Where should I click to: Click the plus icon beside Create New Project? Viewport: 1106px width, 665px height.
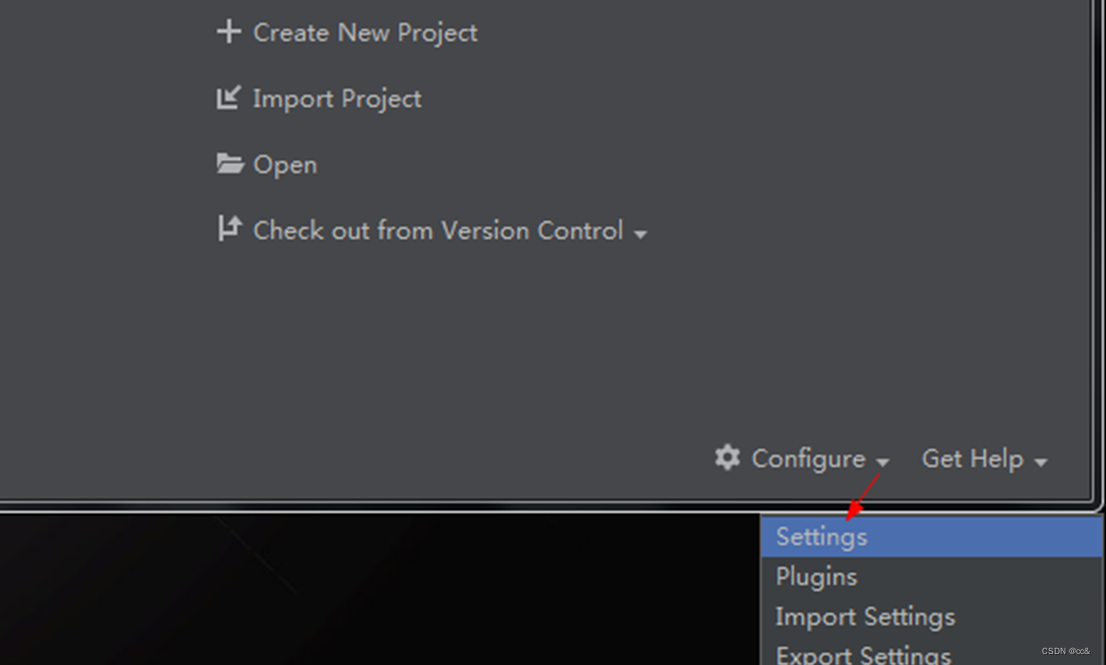(230, 31)
